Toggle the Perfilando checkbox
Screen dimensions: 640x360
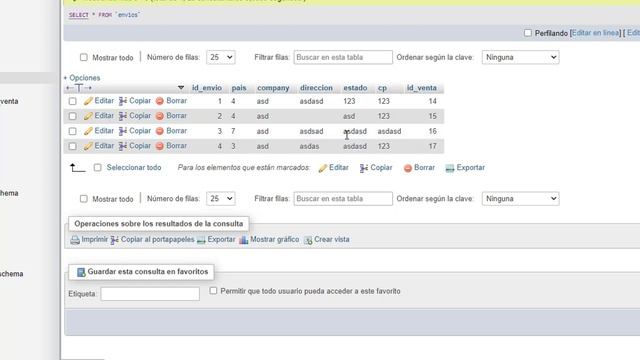point(528,33)
